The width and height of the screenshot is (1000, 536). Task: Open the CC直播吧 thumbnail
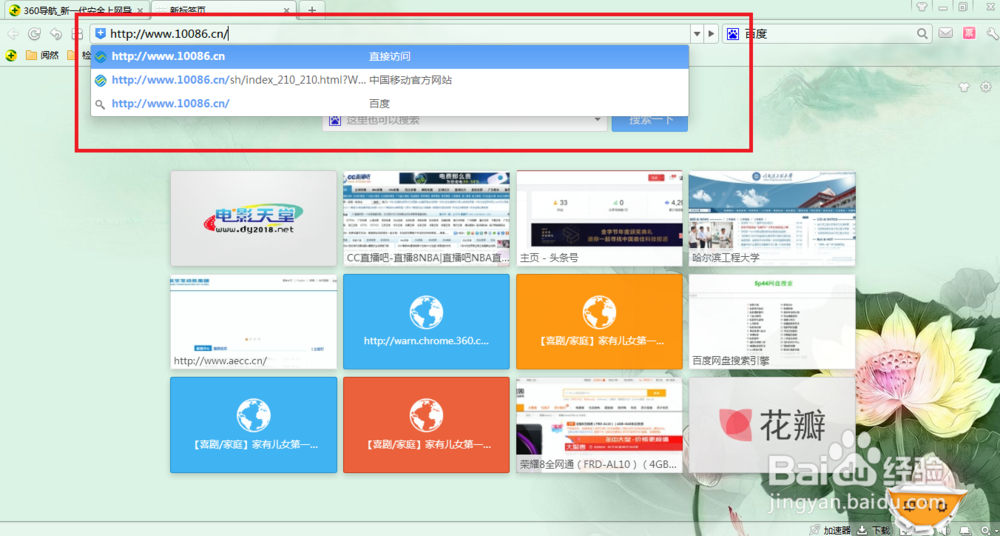[427, 218]
